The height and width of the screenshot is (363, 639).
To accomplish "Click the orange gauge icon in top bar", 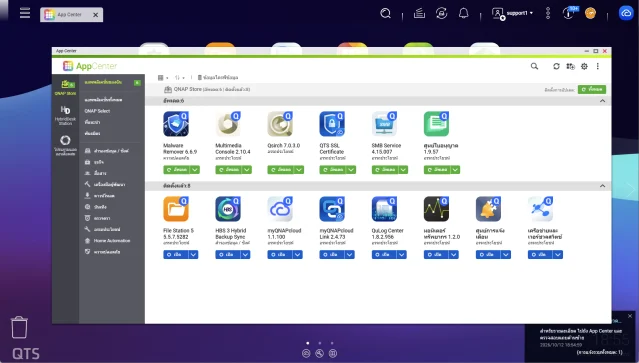I will tap(590, 13).
